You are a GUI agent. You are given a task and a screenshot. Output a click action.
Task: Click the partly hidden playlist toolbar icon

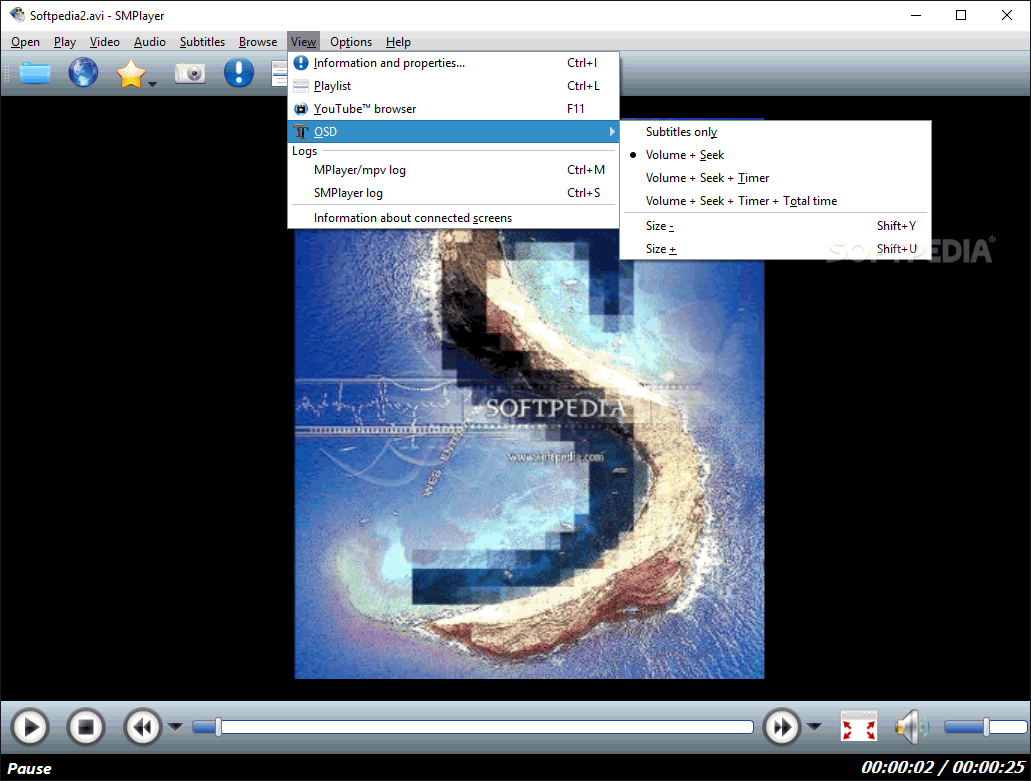coord(279,73)
